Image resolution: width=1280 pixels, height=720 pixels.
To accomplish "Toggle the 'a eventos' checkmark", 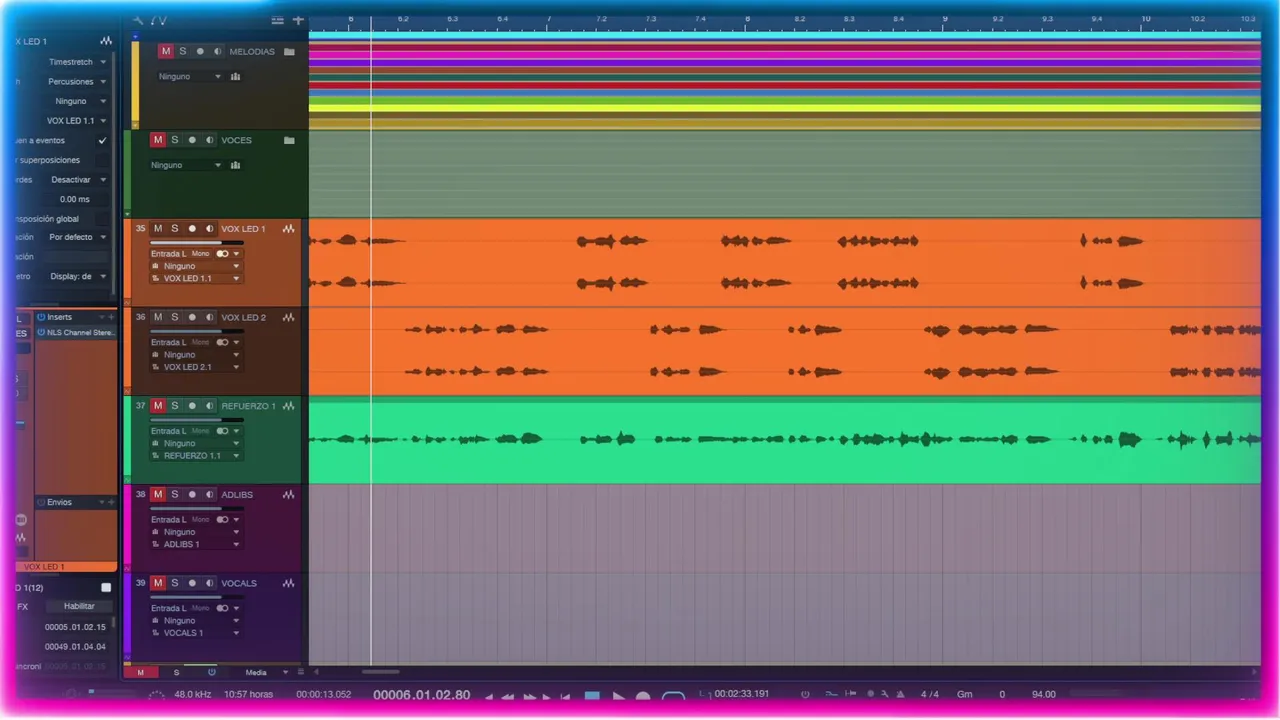I will coord(102,141).
